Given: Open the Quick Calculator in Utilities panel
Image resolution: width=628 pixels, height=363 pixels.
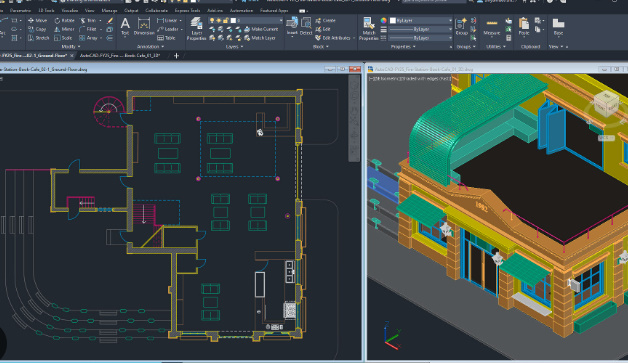Looking at the screenshot, I should (509, 38).
